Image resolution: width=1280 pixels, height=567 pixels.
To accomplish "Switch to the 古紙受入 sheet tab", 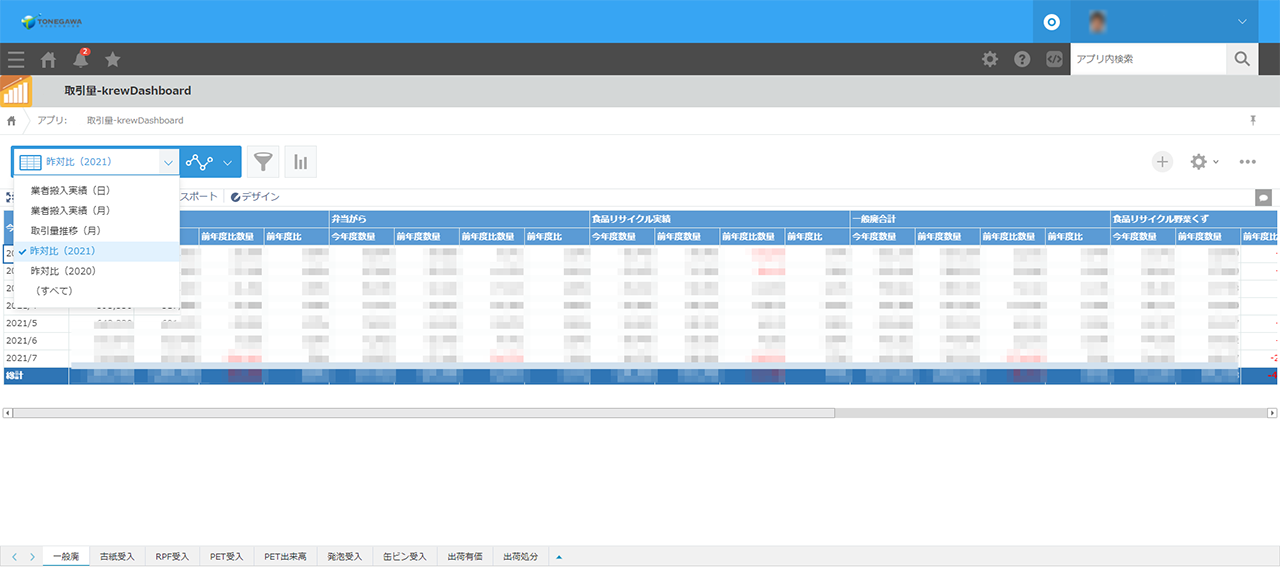I will 117,556.
